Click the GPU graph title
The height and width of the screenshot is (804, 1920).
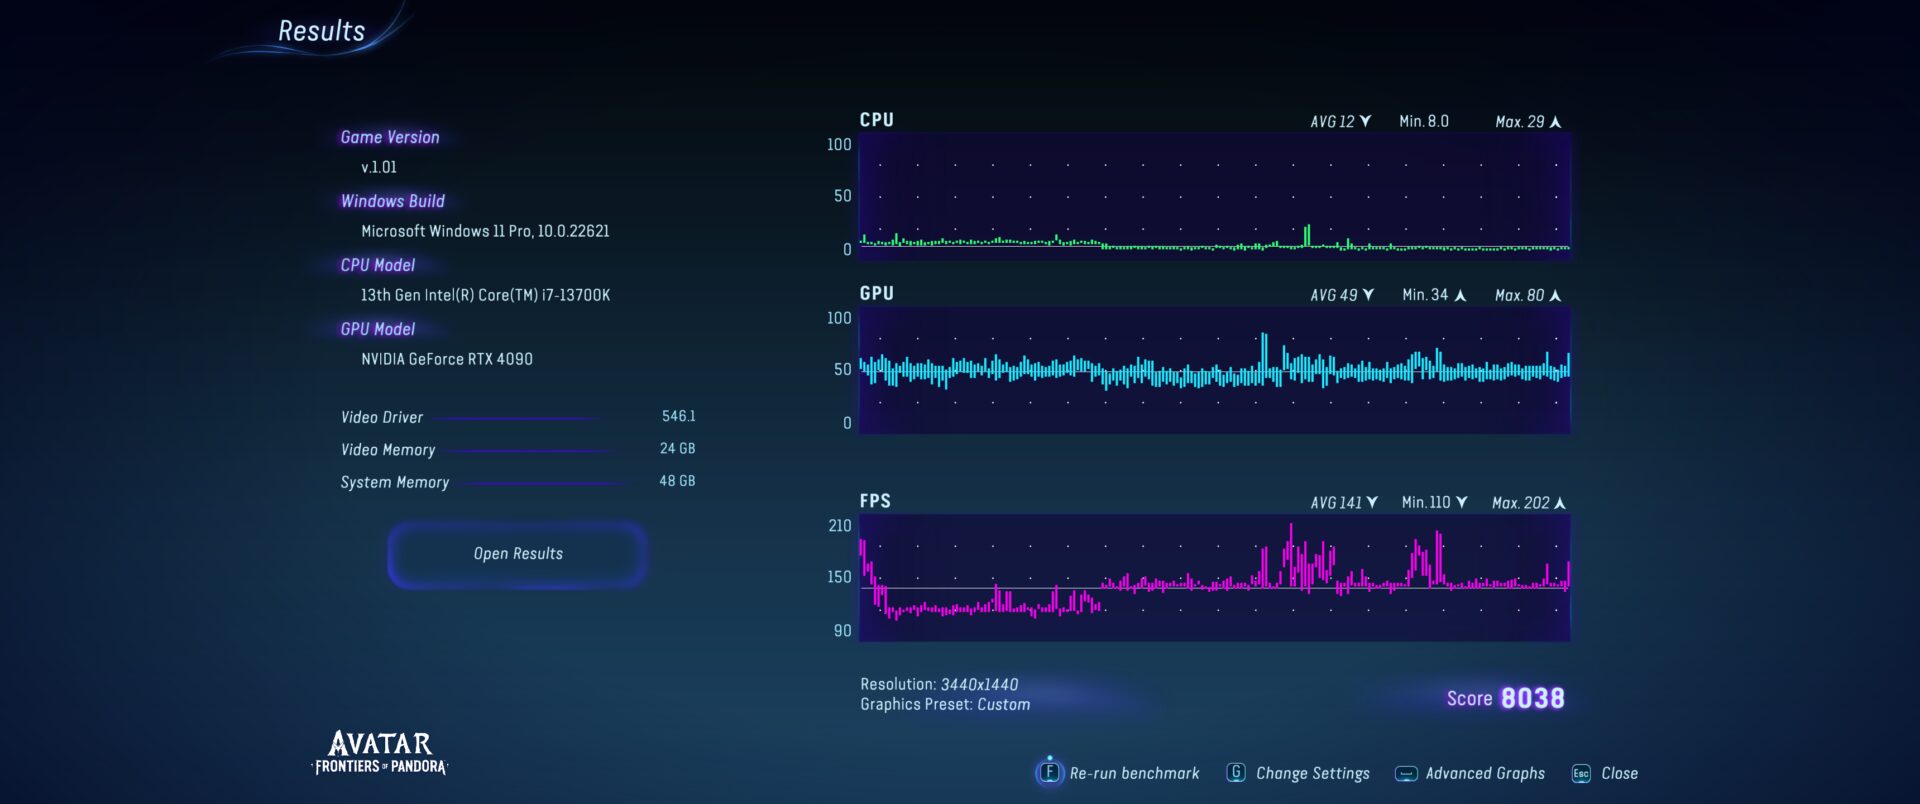tap(877, 293)
